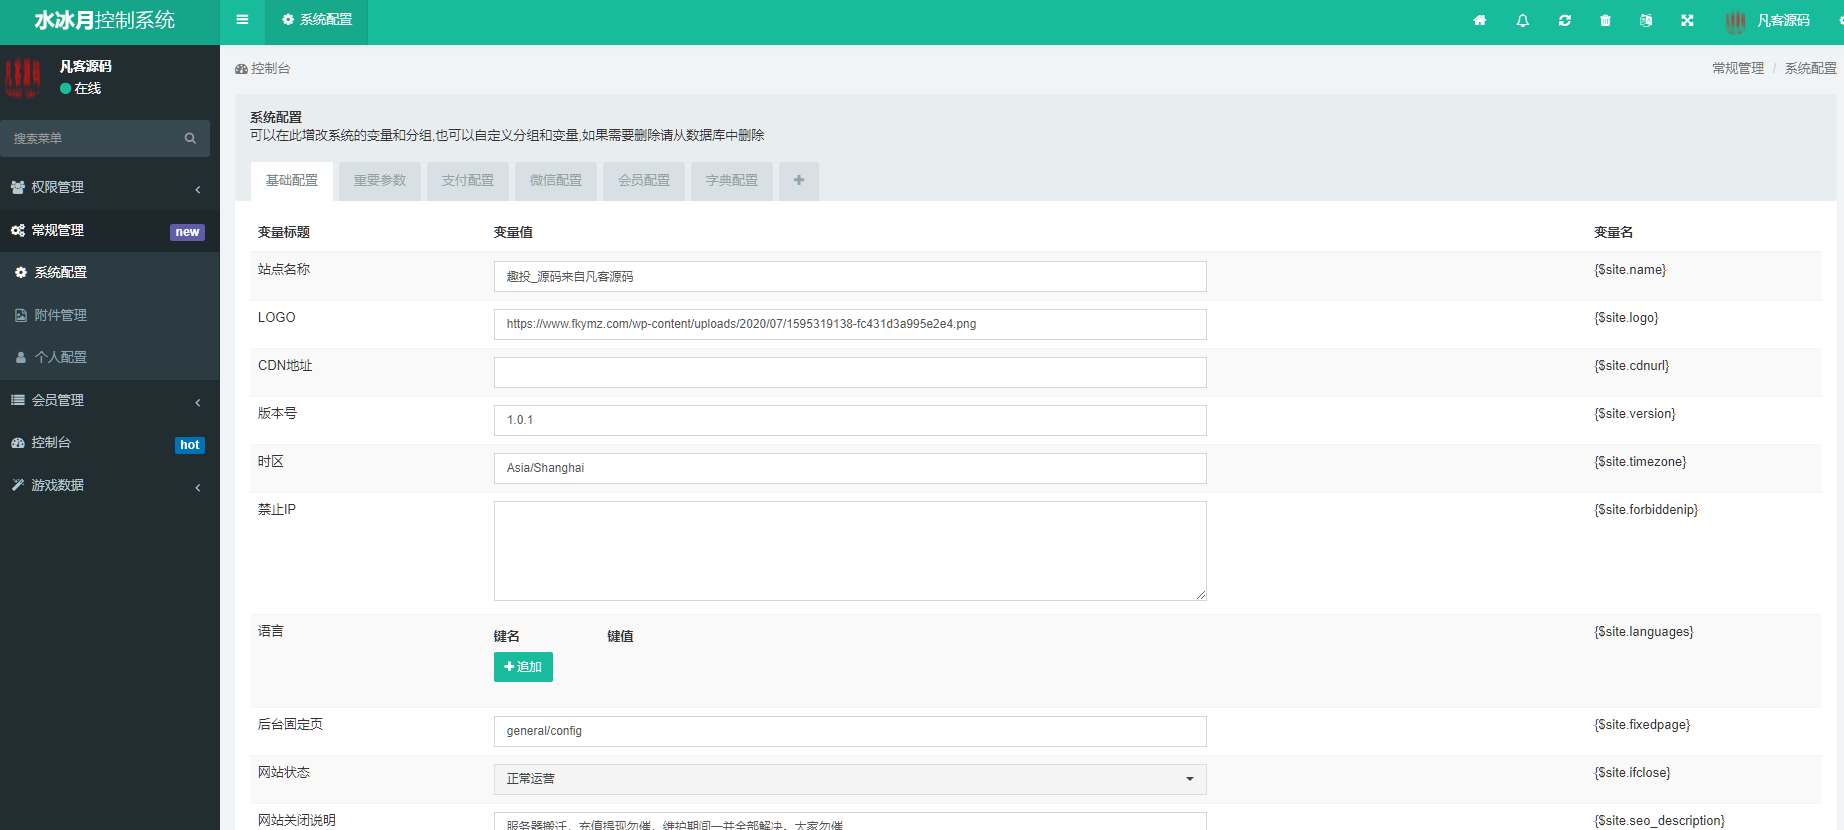Click the home icon in top bar
The width and height of the screenshot is (1844, 830).
(1480, 20)
